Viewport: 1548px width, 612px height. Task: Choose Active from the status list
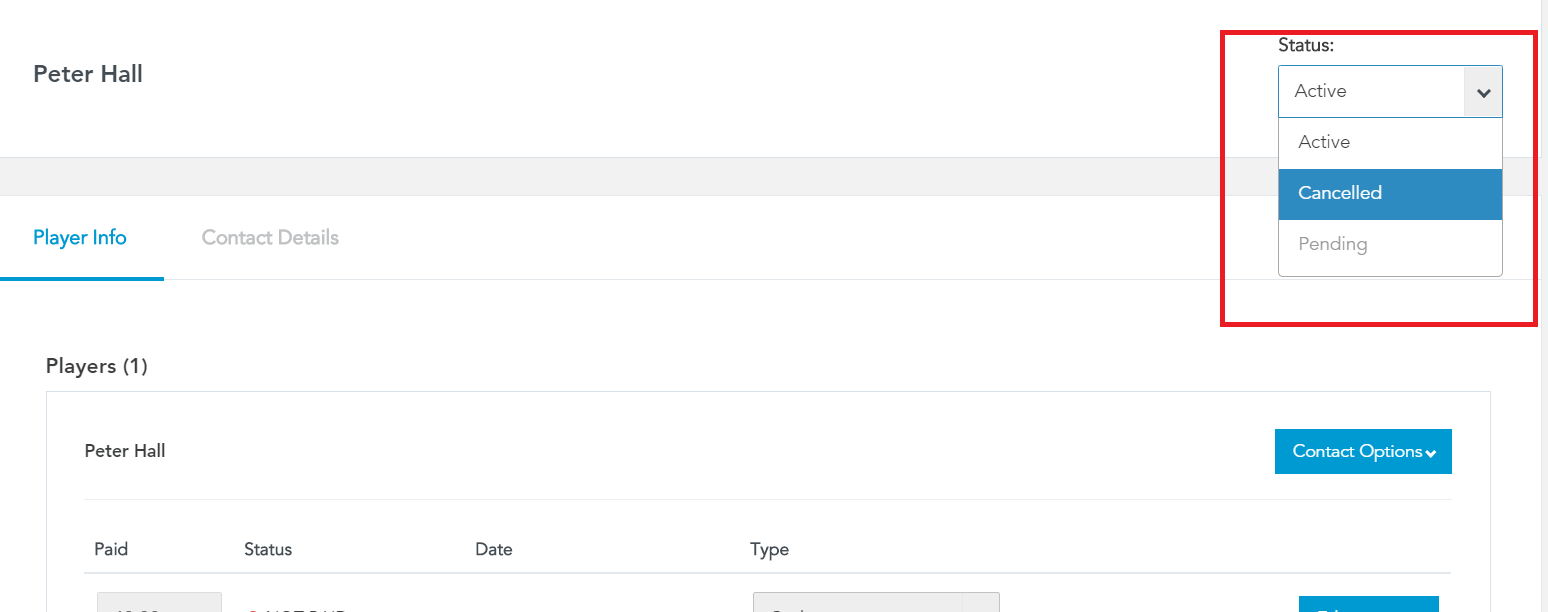click(x=1390, y=142)
